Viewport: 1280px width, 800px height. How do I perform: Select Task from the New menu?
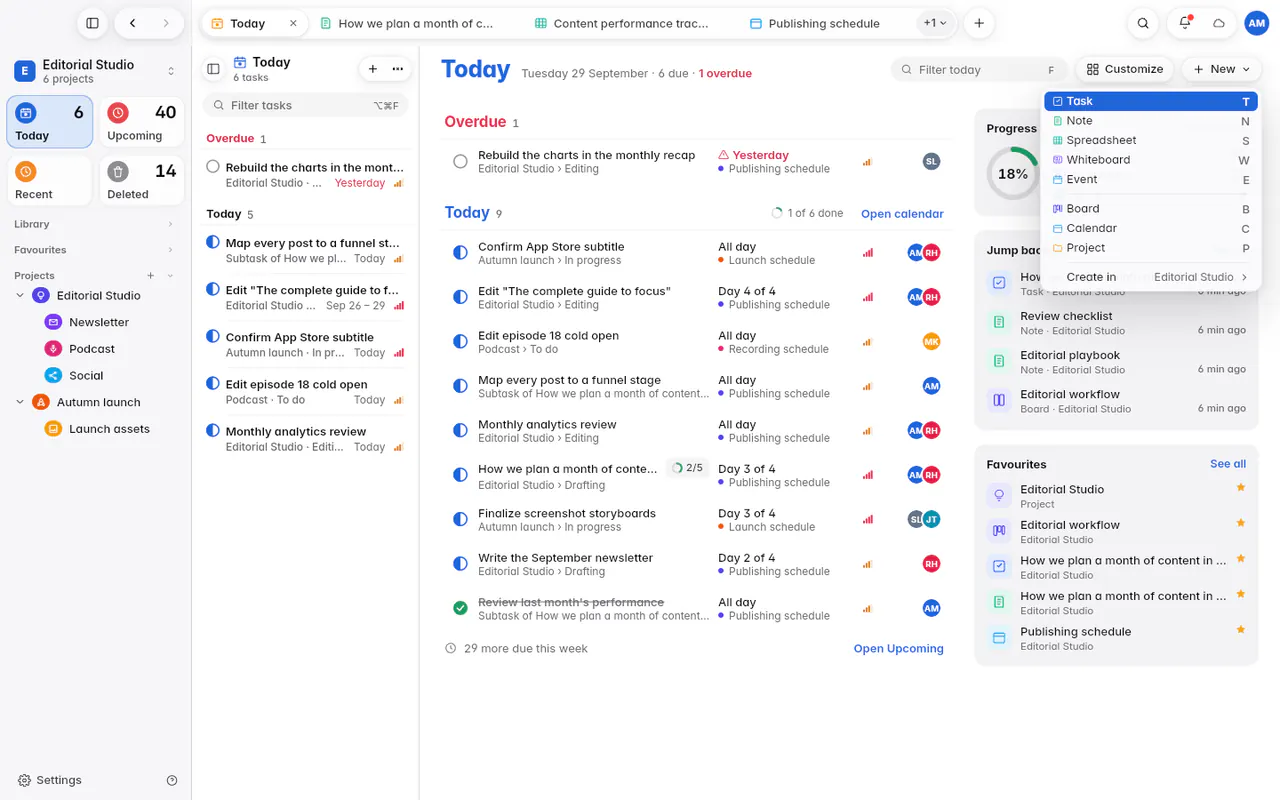pos(1150,101)
